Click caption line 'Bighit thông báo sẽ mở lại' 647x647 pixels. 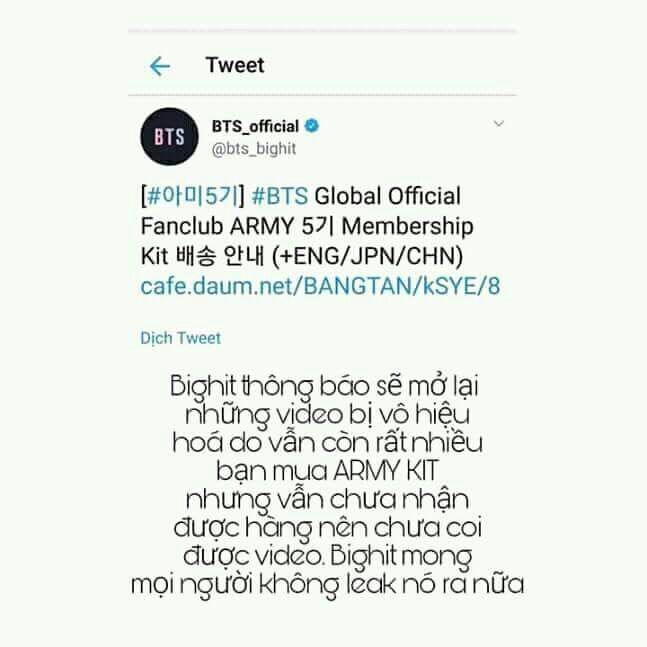(324, 387)
